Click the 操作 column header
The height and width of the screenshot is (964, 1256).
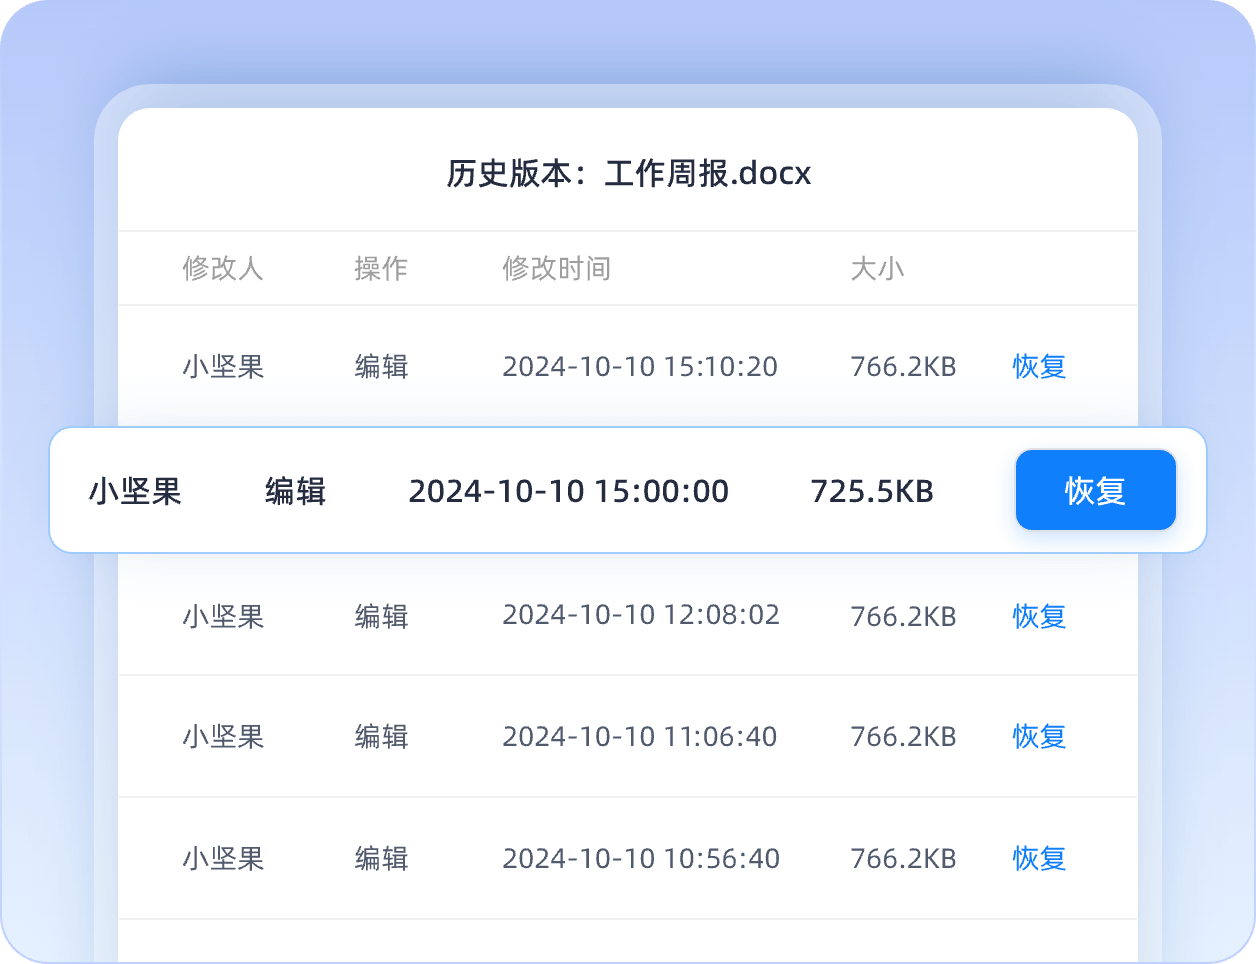point(381,269)
